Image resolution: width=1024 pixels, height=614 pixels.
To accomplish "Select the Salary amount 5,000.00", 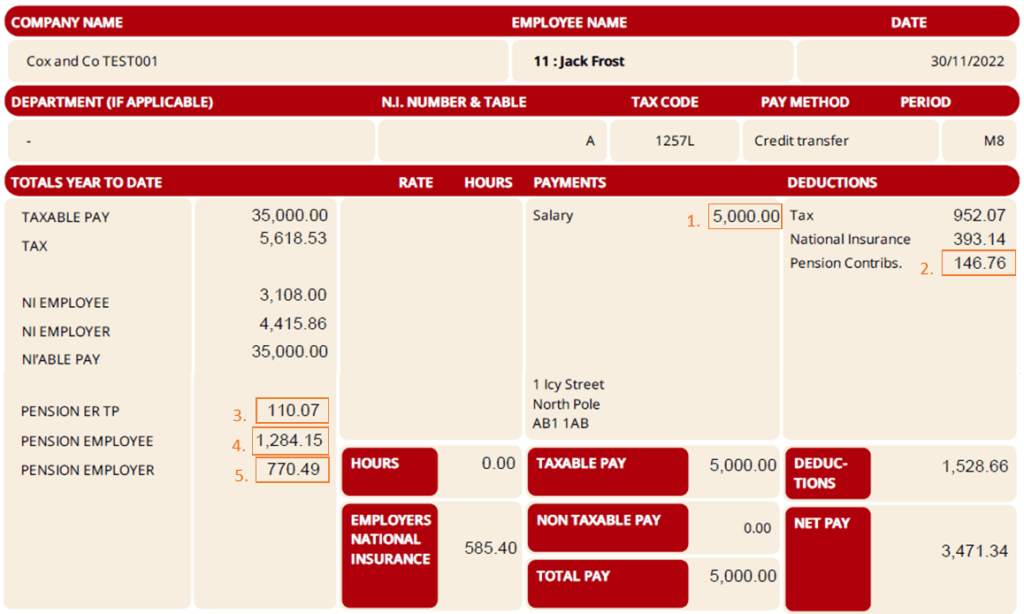I will point(745,216).
